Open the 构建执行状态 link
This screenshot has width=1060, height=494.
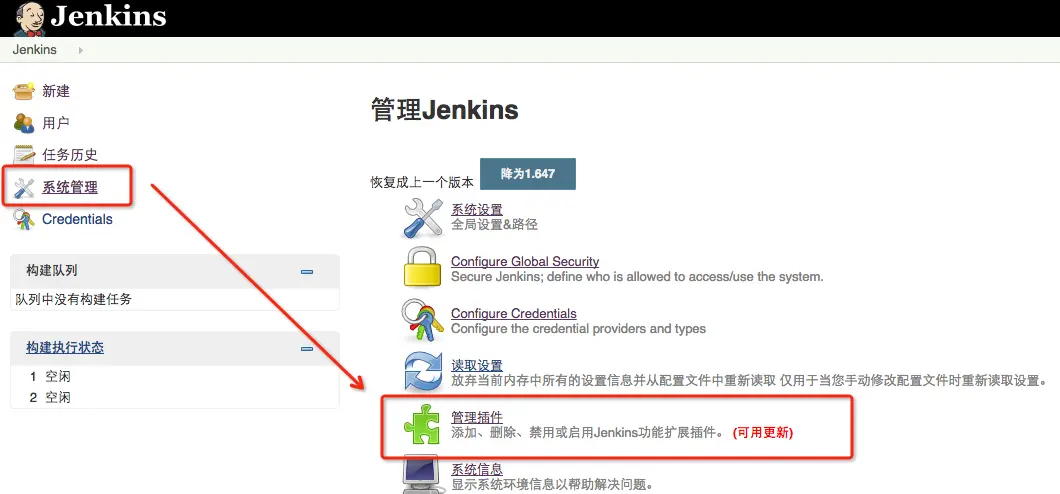click(65, 348)
